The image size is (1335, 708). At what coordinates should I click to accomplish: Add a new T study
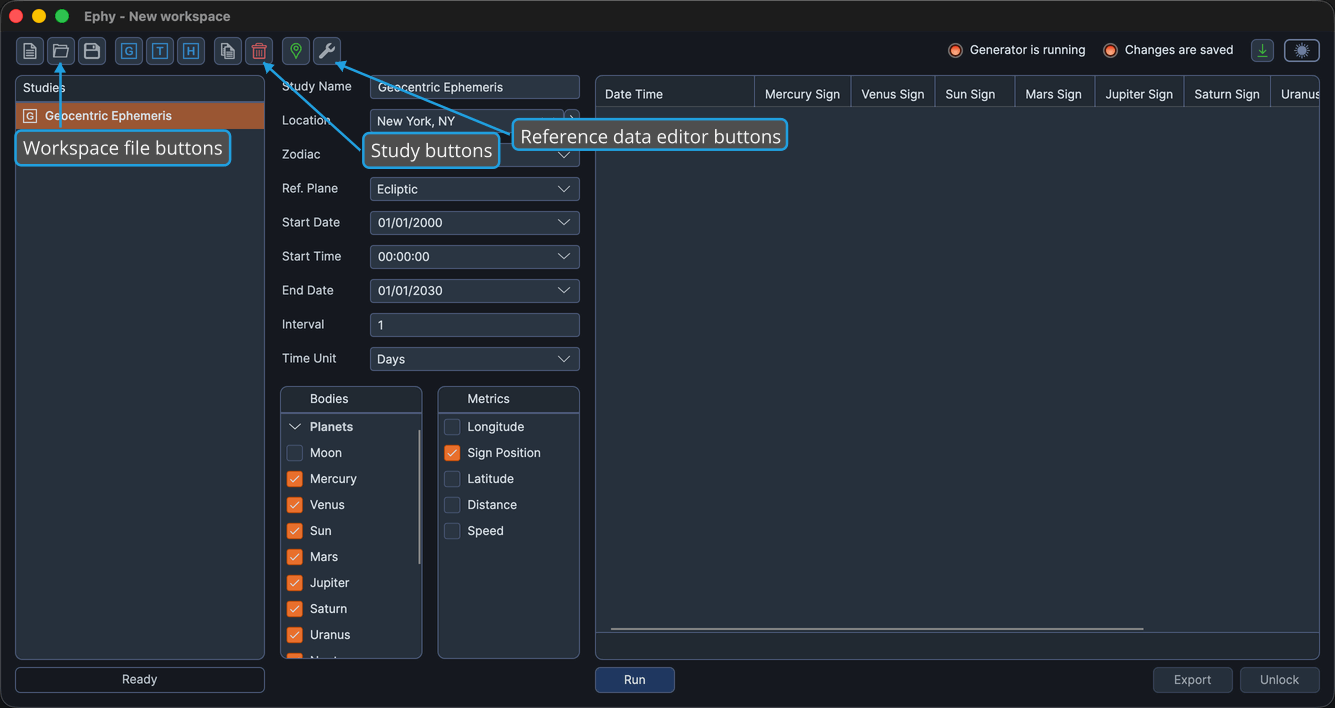coord(160,51)
